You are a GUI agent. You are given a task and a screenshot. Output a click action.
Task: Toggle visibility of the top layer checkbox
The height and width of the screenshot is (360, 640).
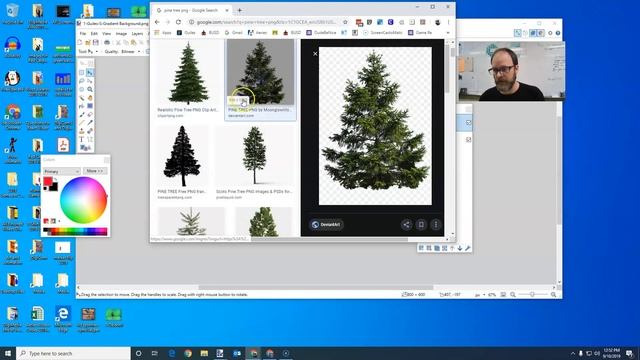tap(468, 122)
